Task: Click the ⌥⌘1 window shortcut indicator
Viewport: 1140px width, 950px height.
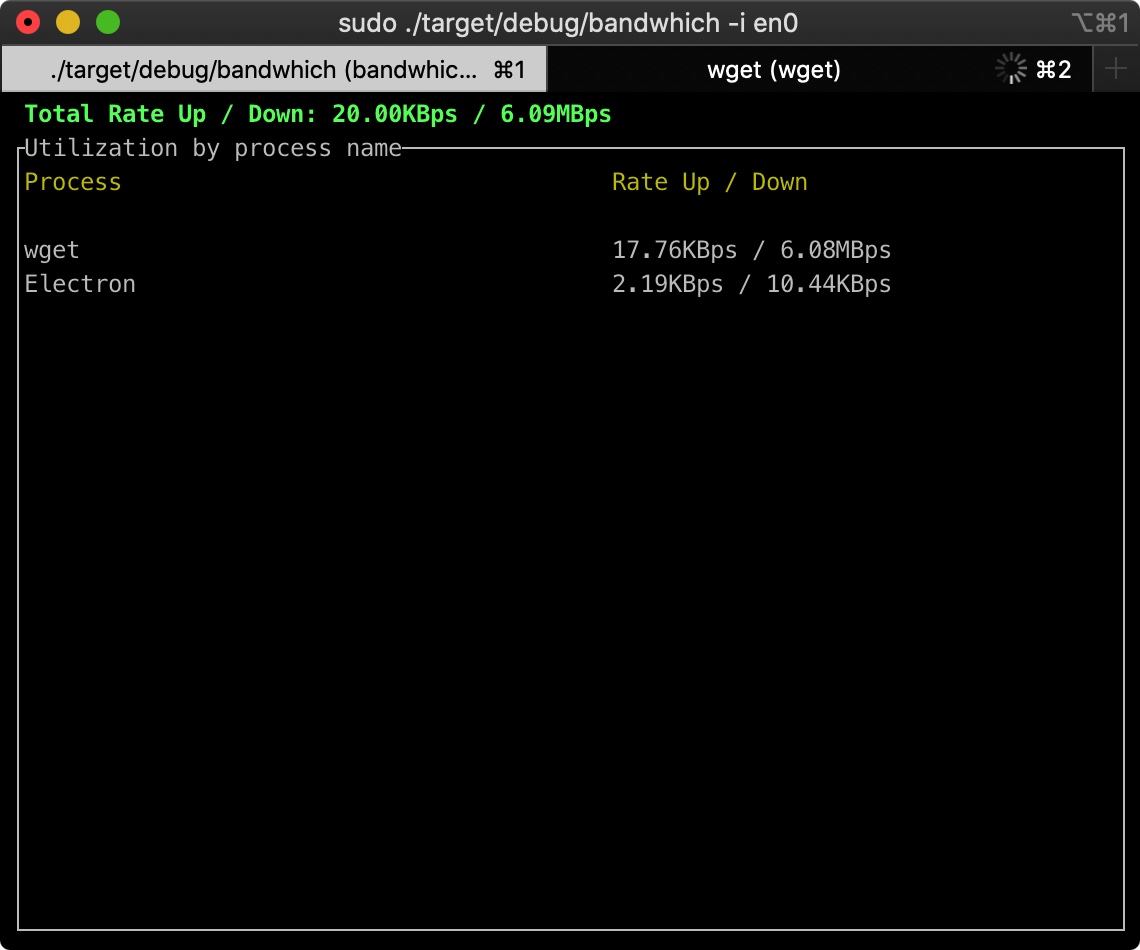Action: 1101,23
